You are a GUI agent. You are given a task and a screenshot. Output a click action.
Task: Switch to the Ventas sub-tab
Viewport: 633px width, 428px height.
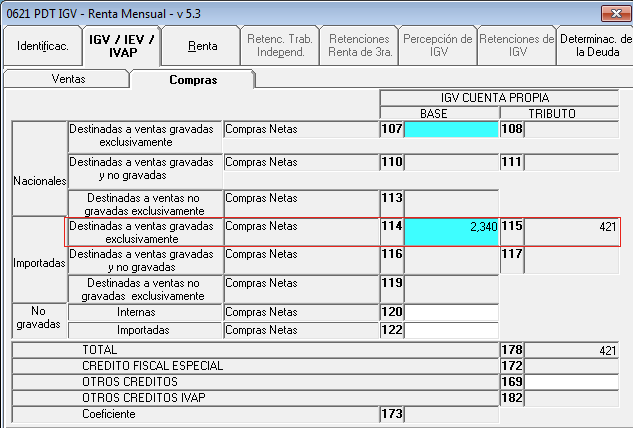[67, 79]
